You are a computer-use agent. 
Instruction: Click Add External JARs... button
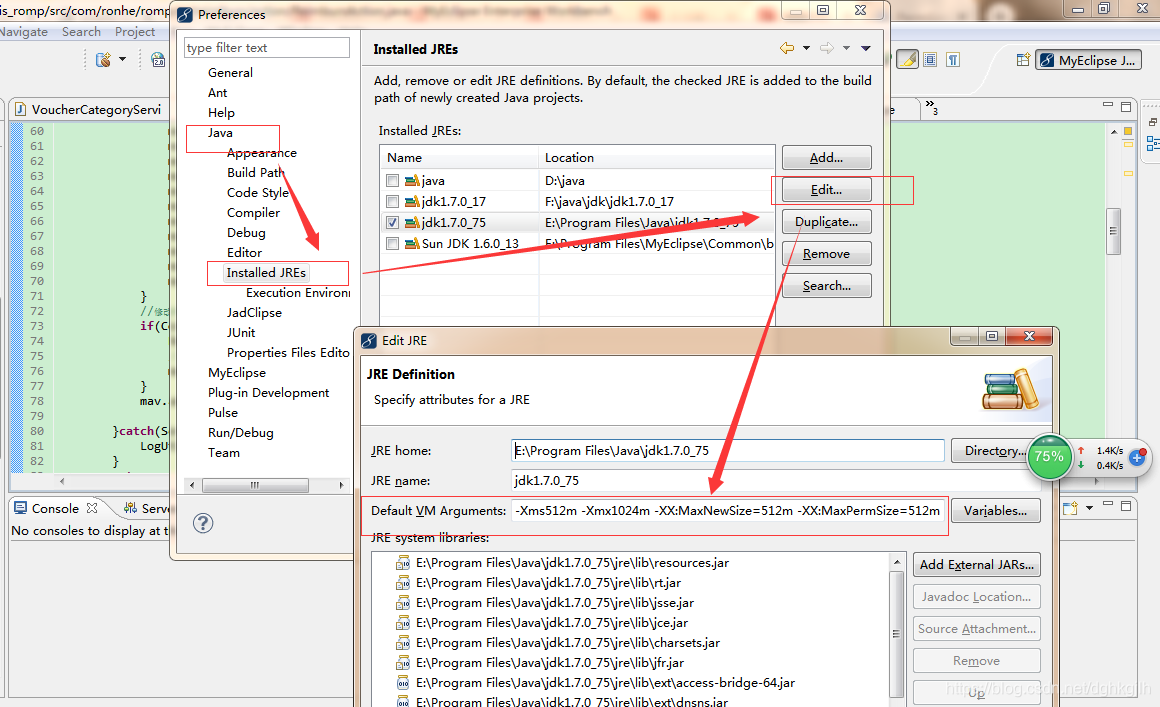[977, 564]
